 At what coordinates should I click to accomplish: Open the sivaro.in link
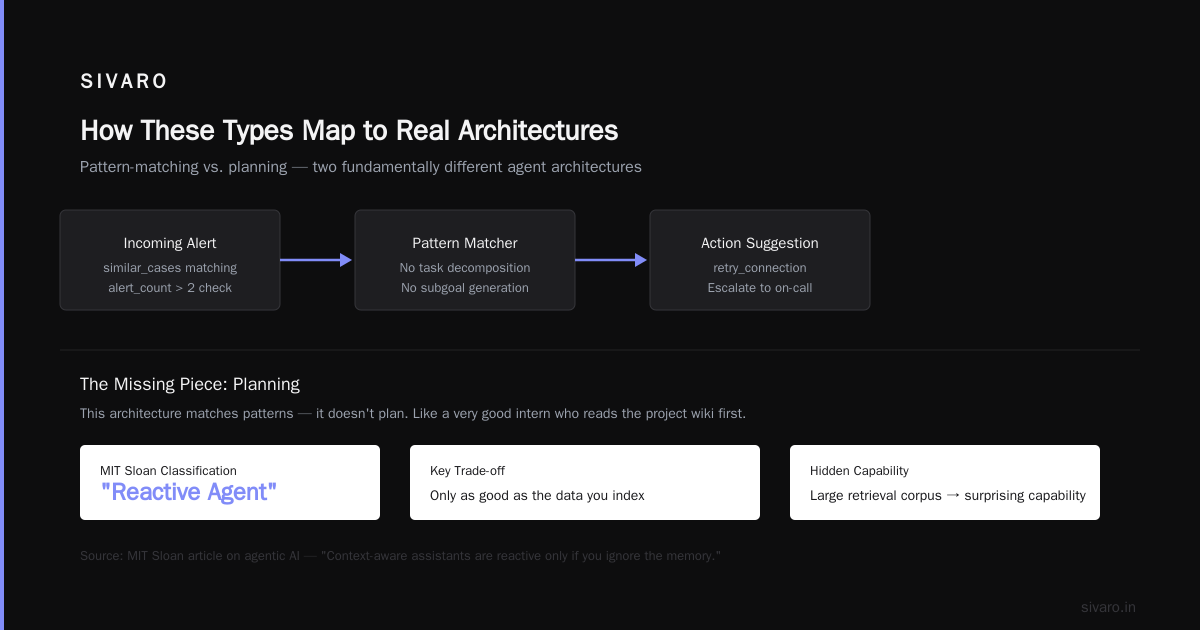click(x=1108, y=607)
